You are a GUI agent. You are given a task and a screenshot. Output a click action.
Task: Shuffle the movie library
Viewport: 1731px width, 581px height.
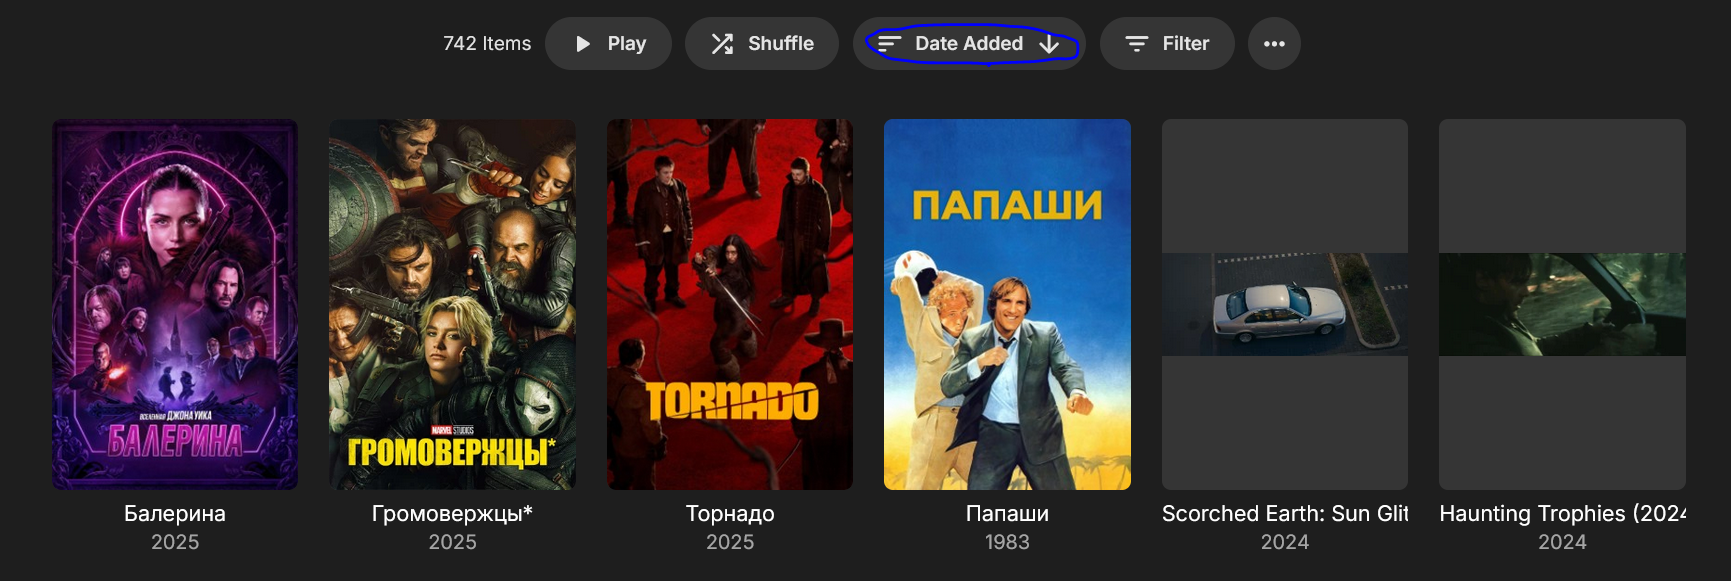[x=762, y=44]
